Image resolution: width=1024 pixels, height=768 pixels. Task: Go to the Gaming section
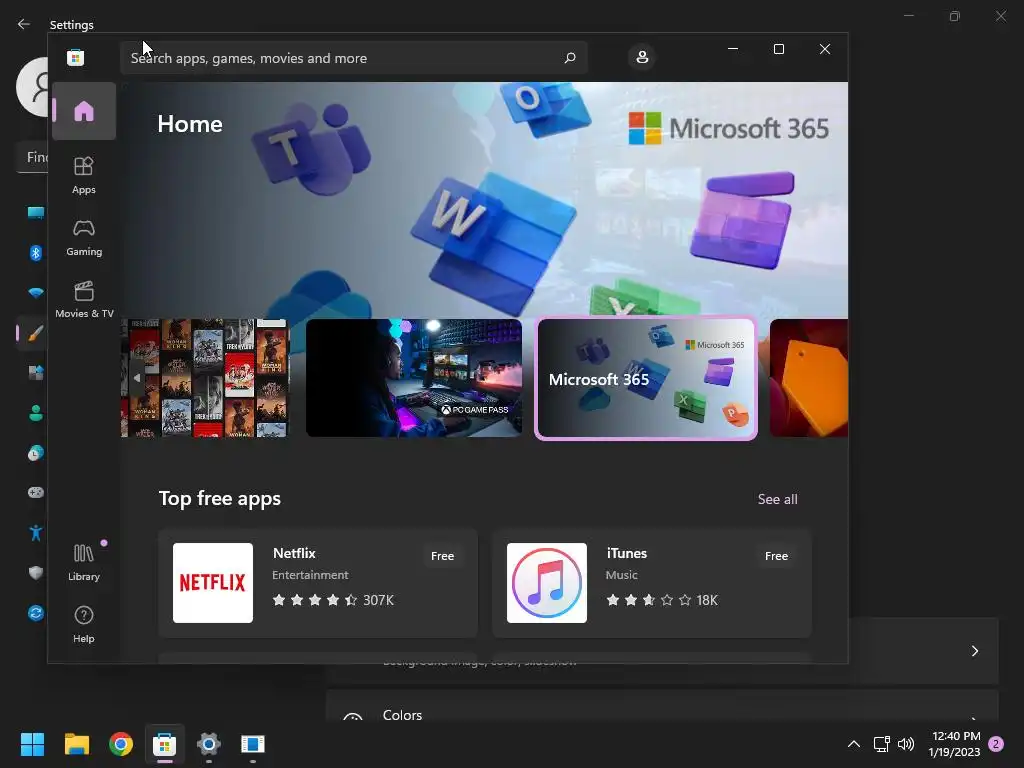click(84, 238)
